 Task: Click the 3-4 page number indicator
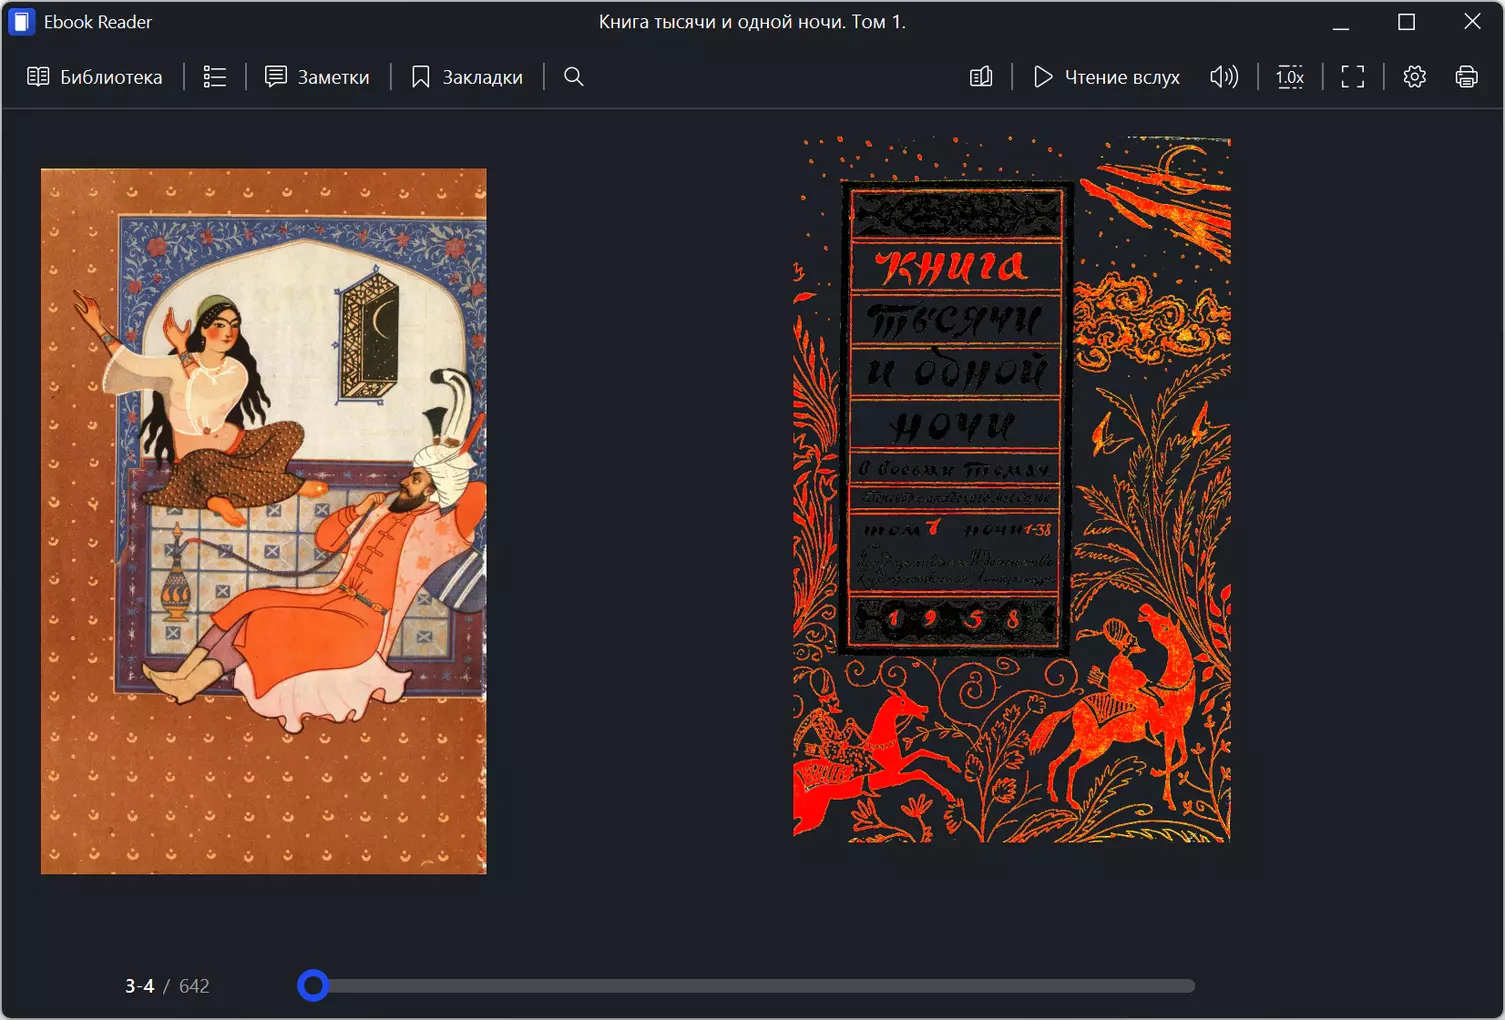139,986
